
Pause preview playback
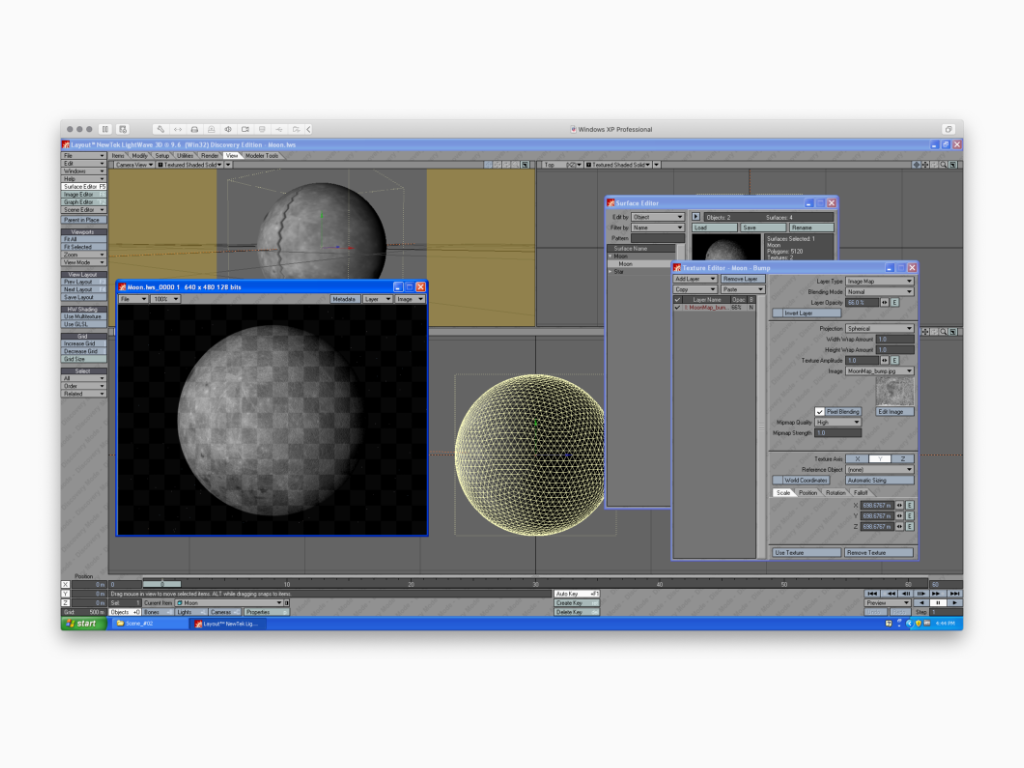(938, 603)
